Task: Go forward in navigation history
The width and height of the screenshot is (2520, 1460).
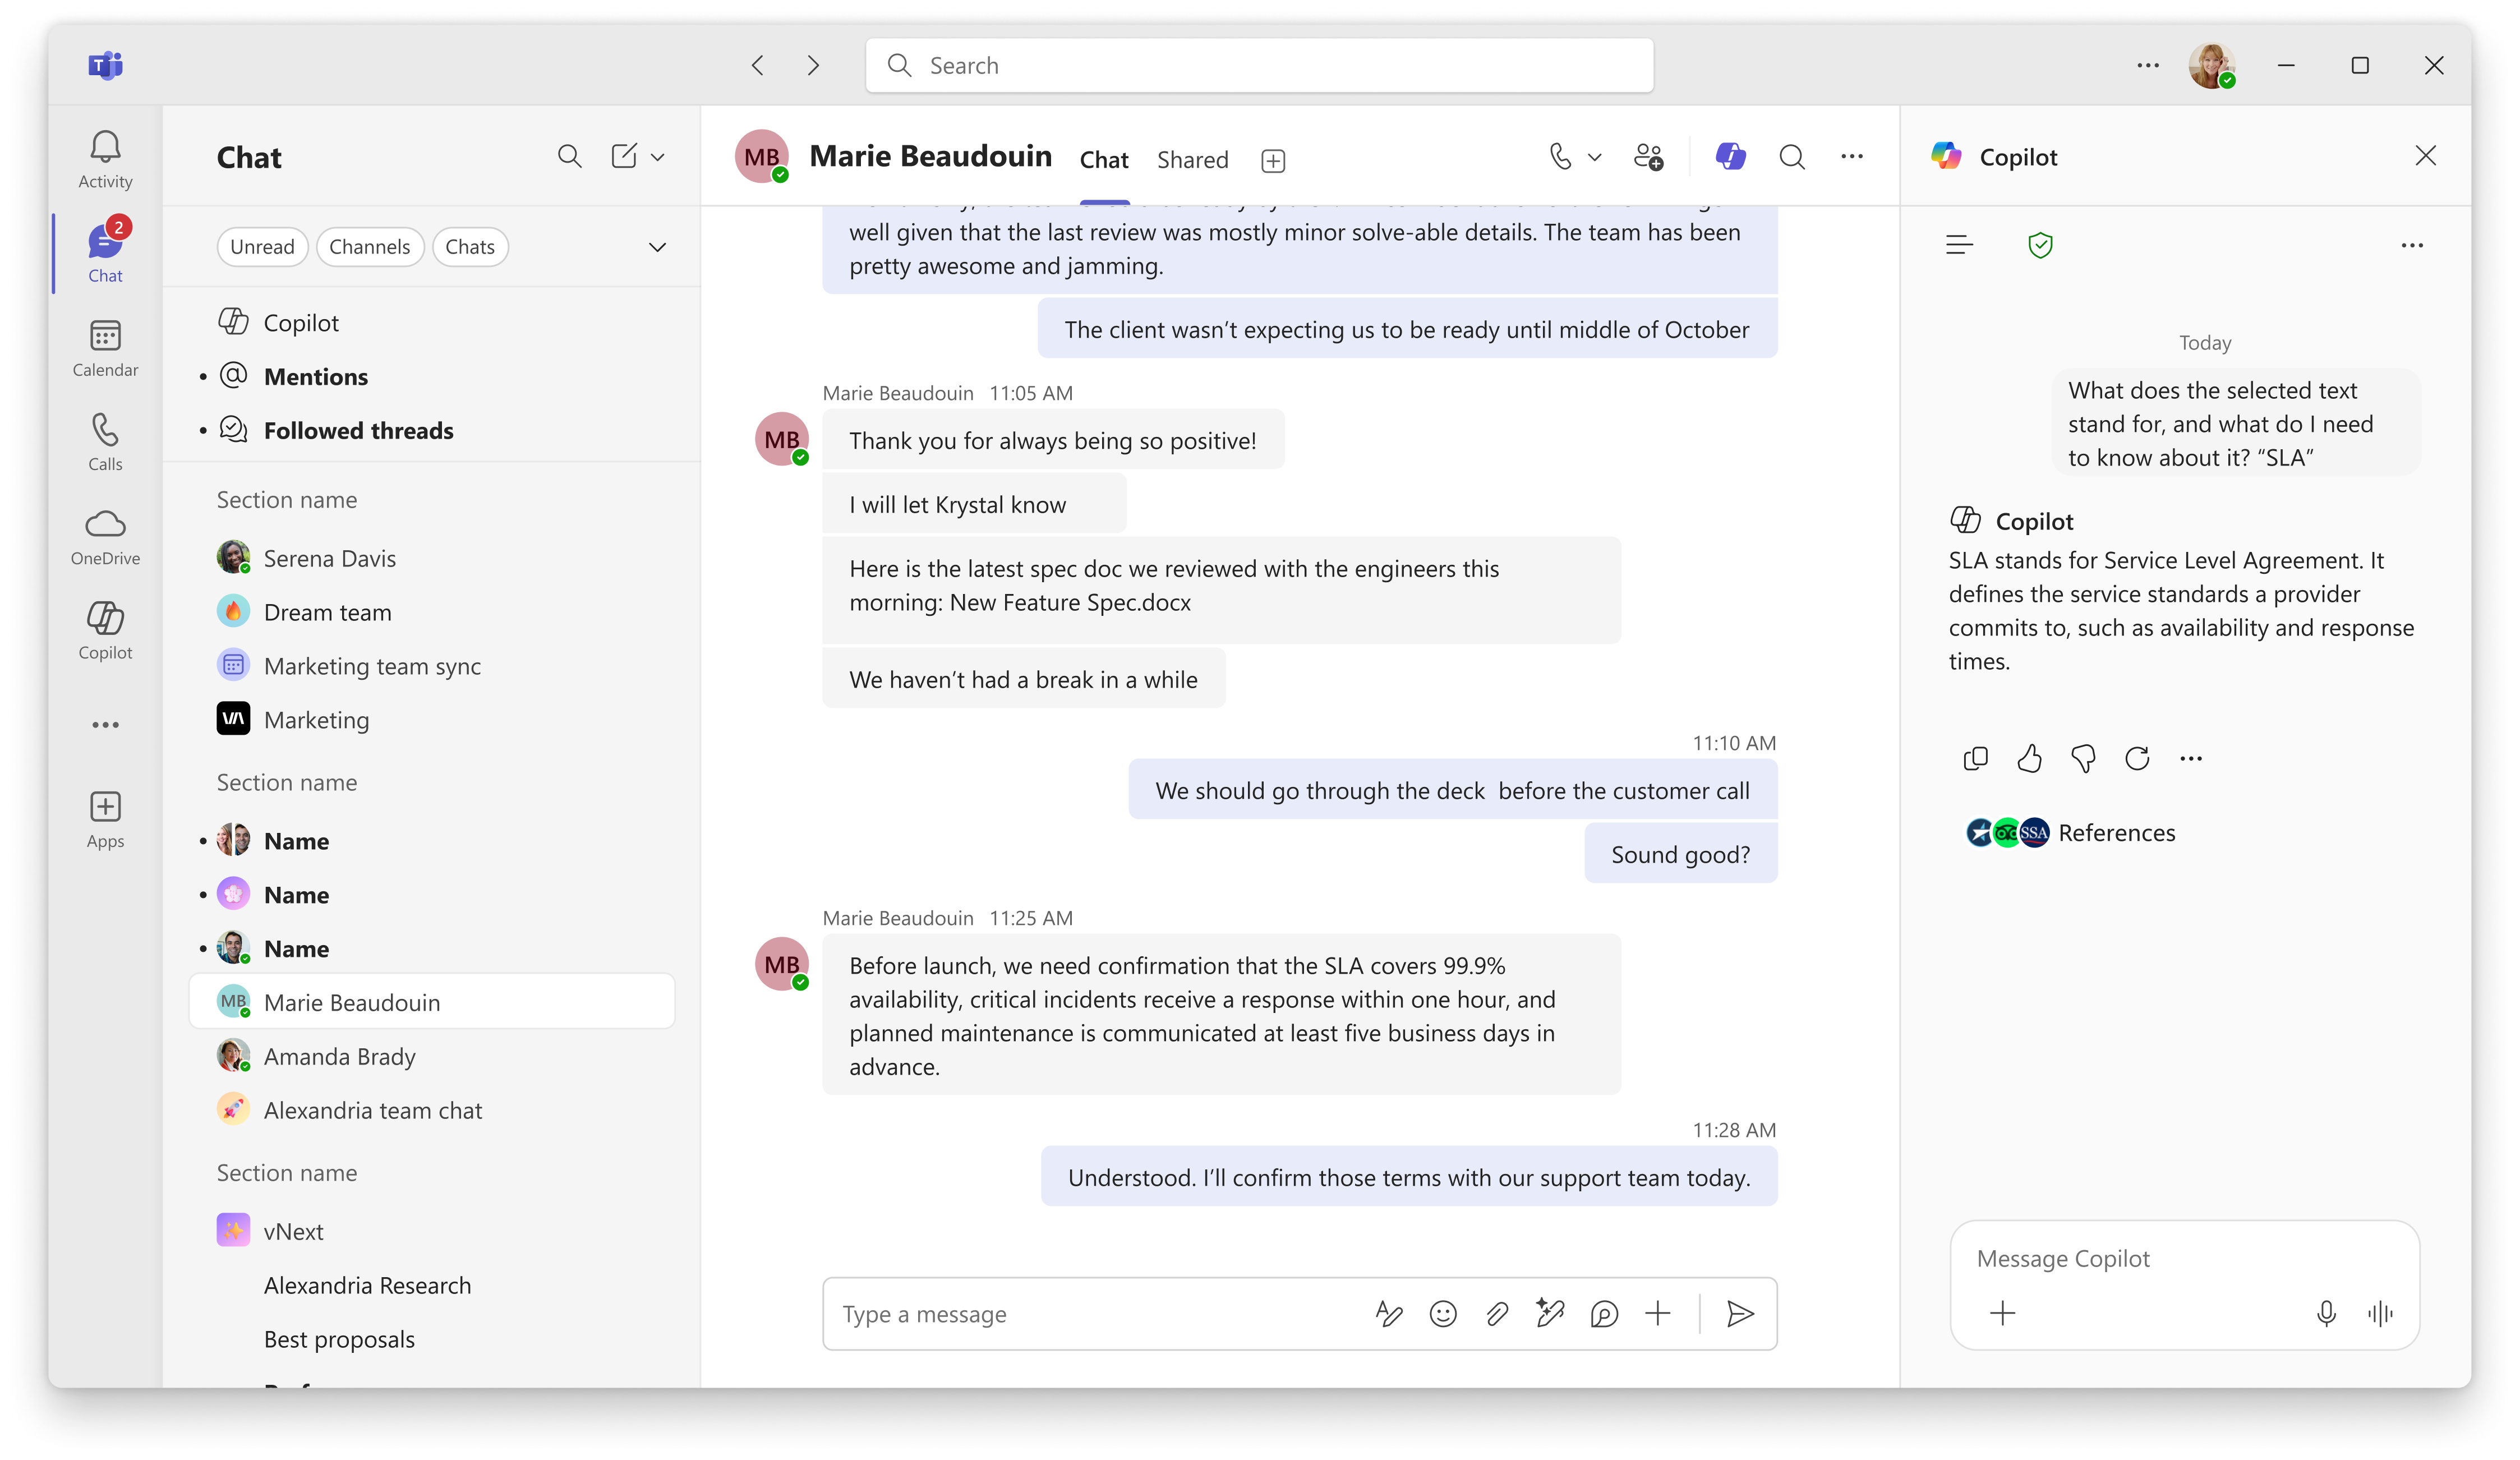Action: point(813,65)
